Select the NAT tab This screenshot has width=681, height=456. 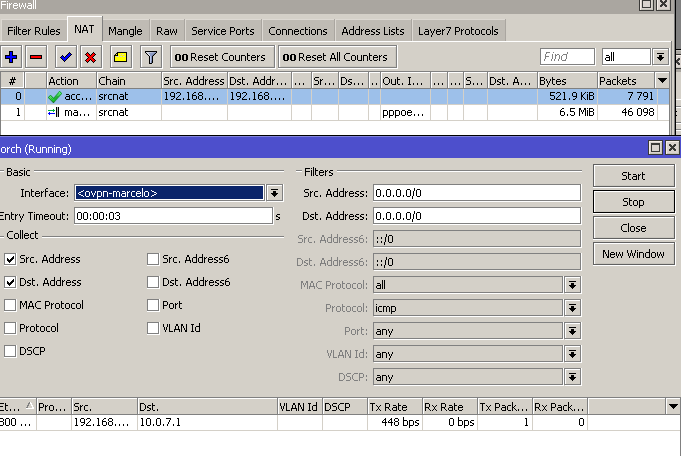pos(84,30)
